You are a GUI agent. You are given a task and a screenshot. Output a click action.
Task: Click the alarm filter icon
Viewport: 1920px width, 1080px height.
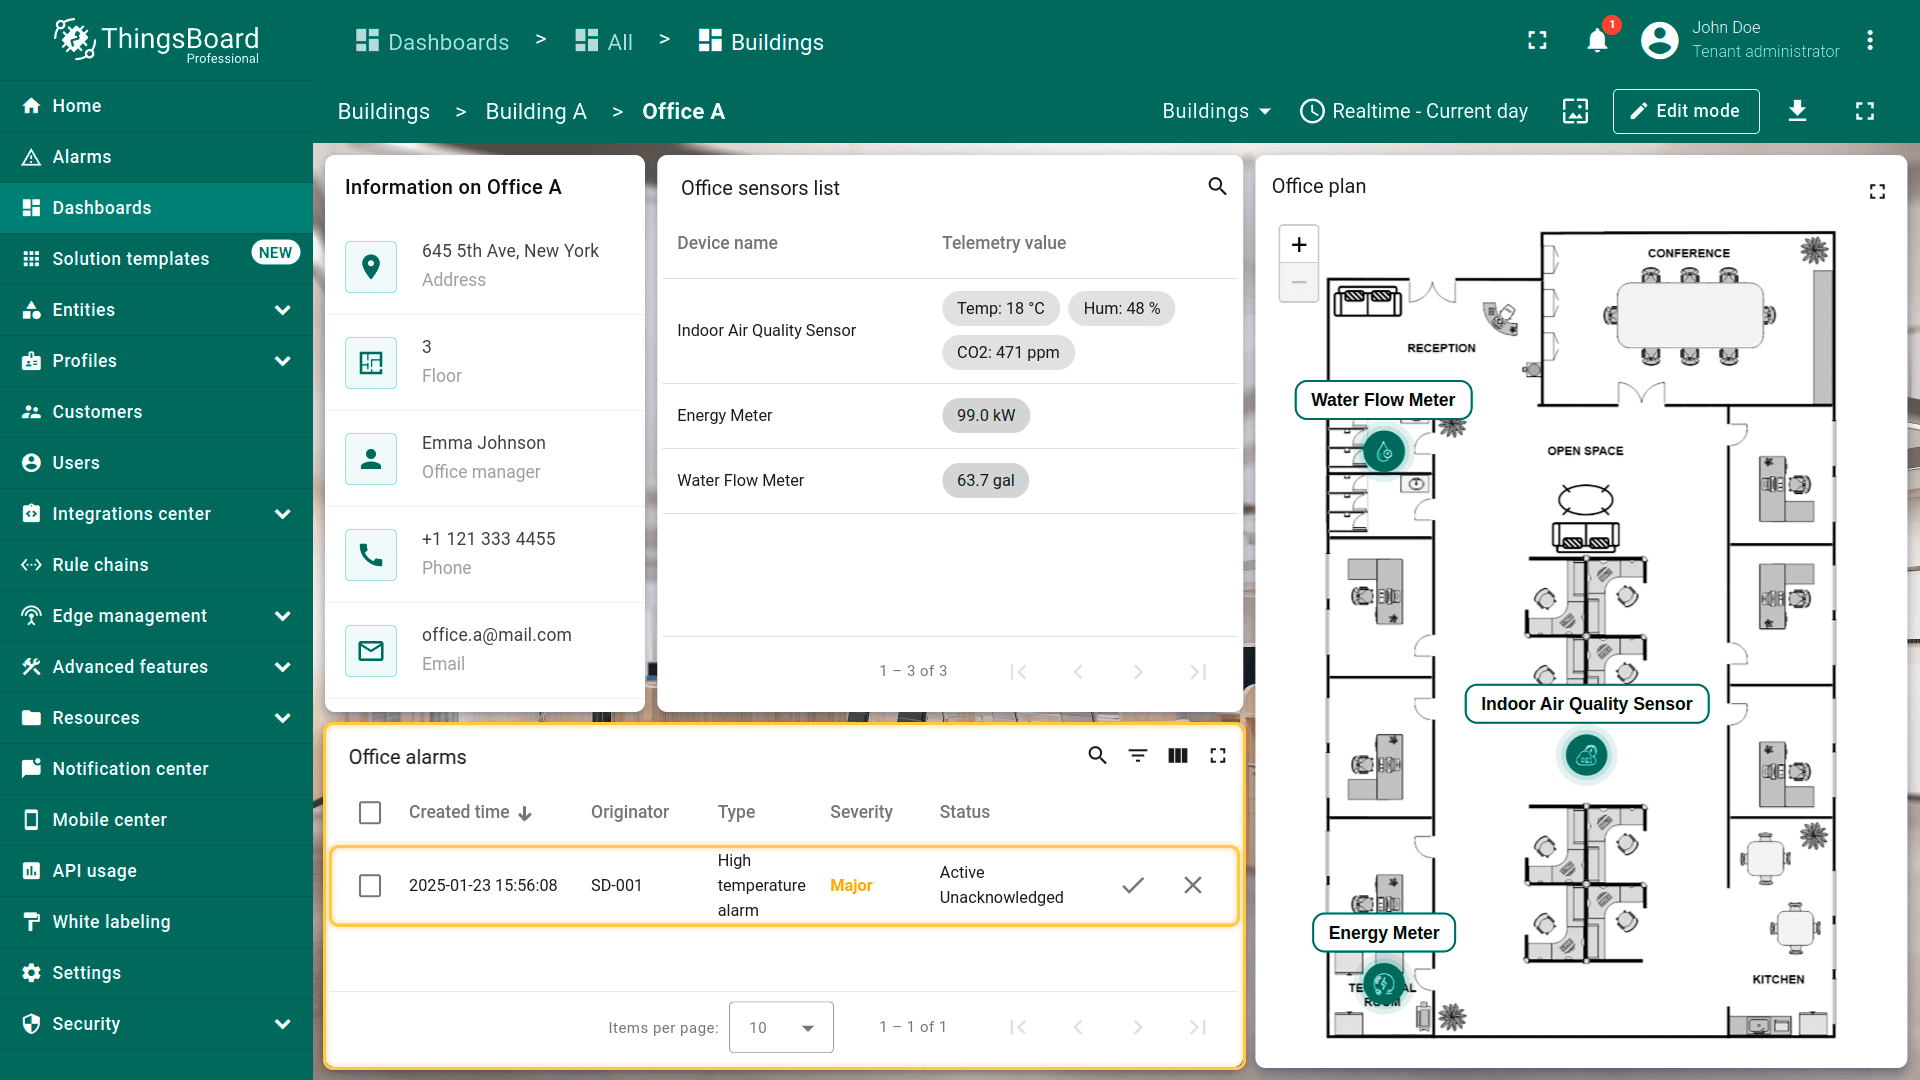pyautogui.click(x=1137, y=756)
